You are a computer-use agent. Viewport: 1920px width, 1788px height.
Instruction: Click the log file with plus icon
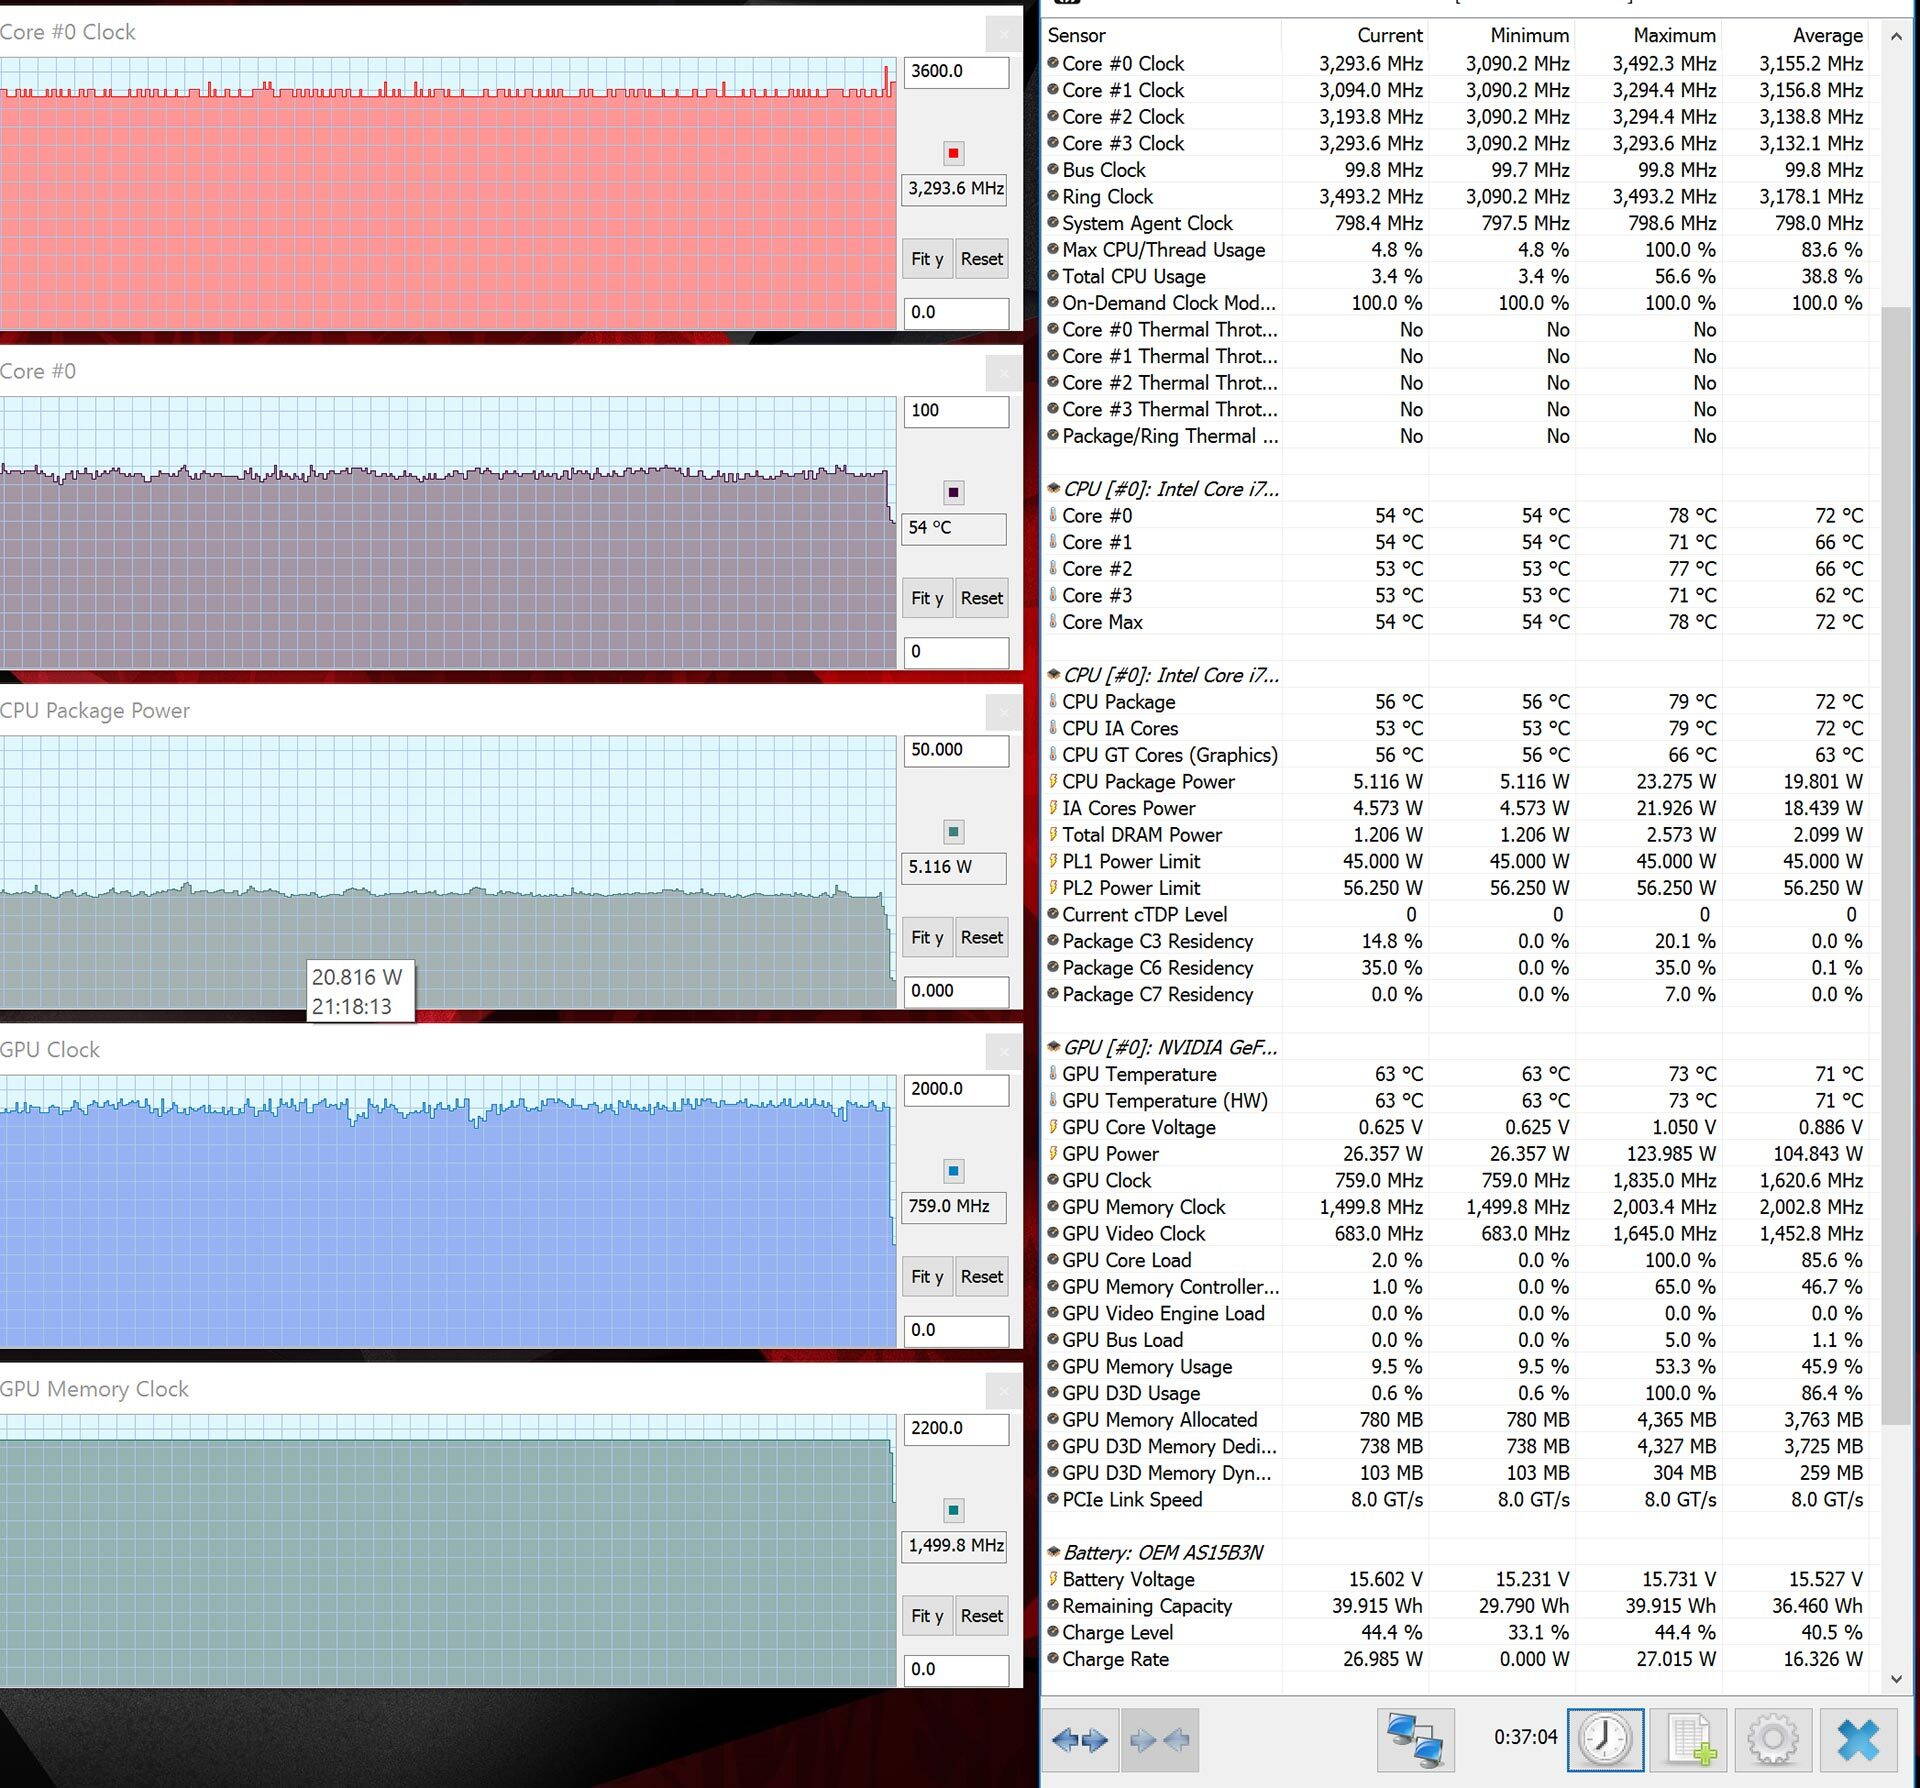[1690, 1740]
